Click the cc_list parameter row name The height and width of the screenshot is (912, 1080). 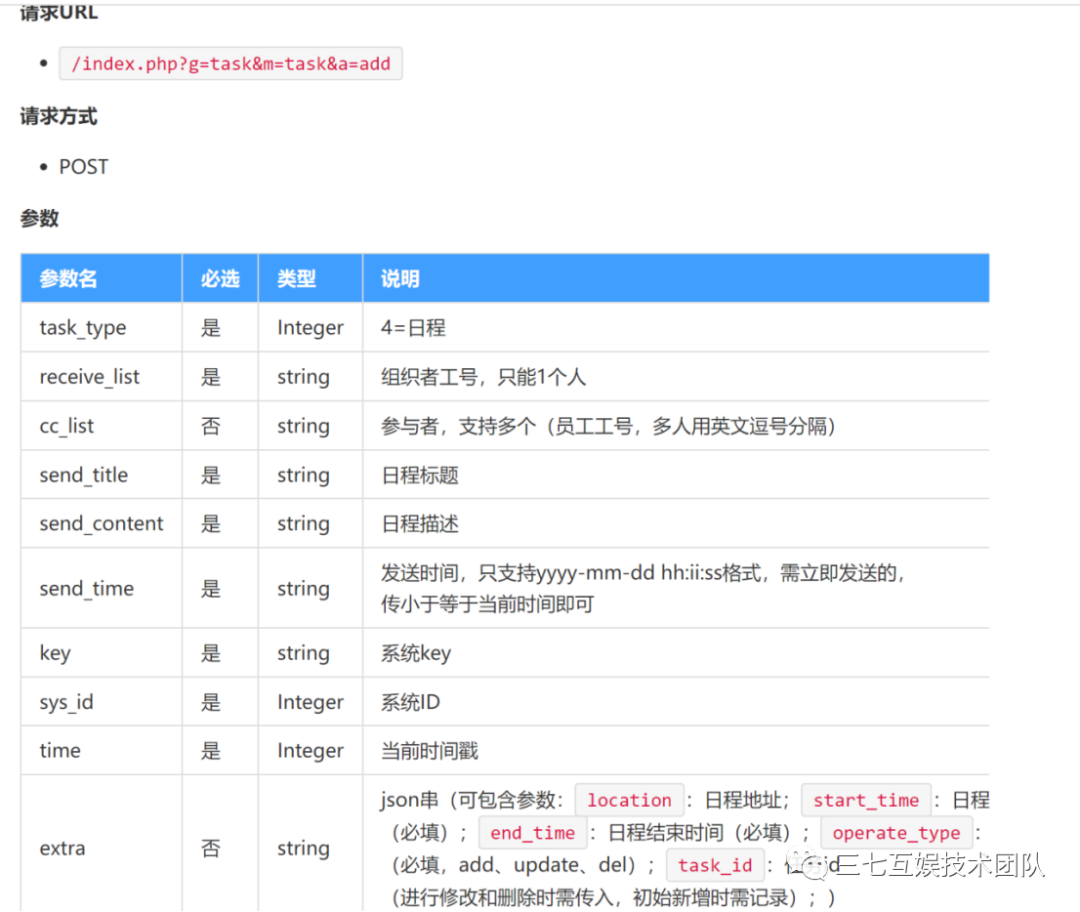pos(67,426)
